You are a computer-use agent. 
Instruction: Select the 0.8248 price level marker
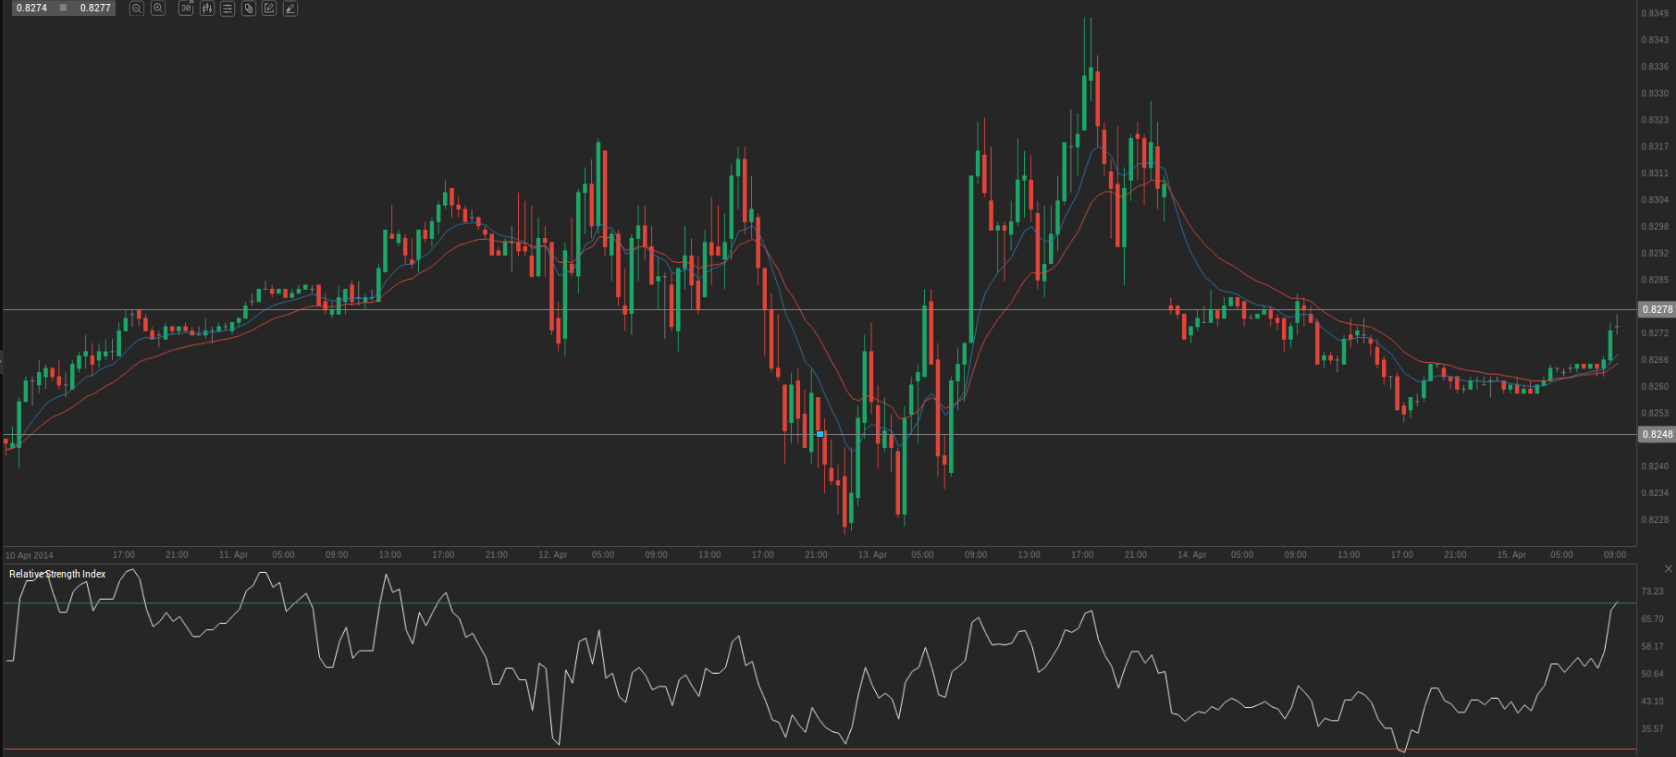pyautogui.click(x=1656, y=435)
